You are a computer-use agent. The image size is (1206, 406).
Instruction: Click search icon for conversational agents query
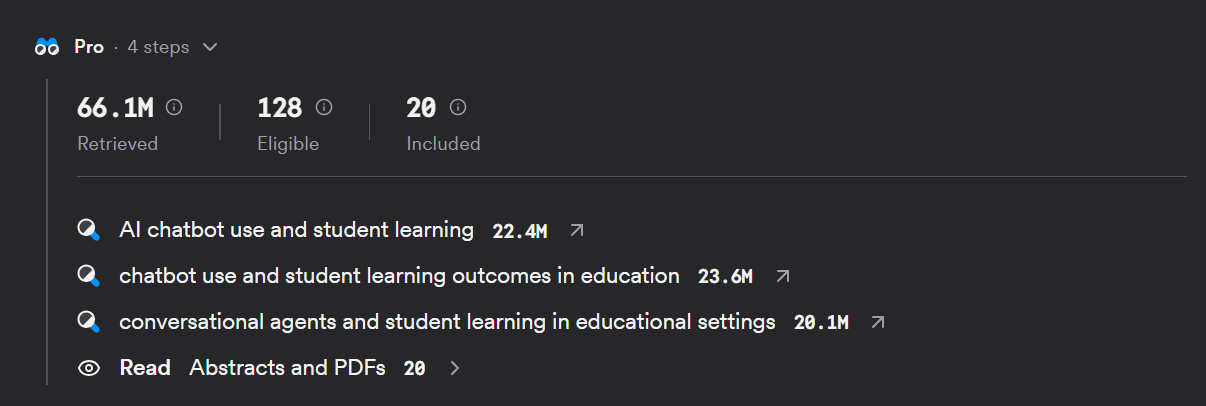point(89,322)
